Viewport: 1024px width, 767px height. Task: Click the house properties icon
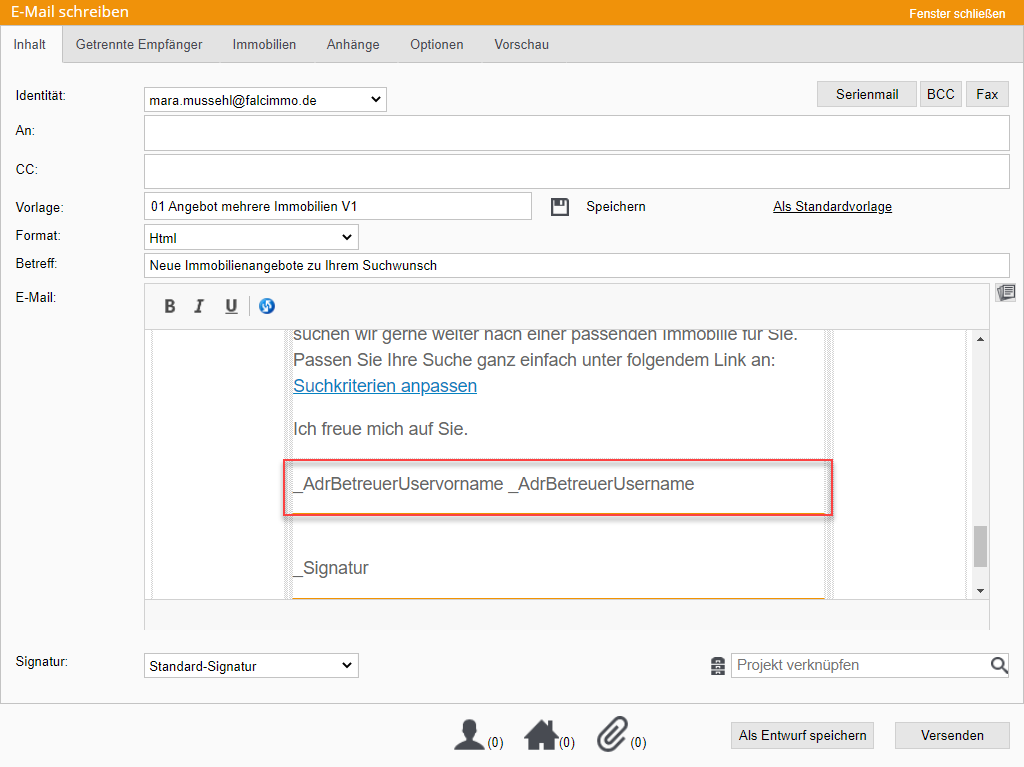[x=541, y=735]
